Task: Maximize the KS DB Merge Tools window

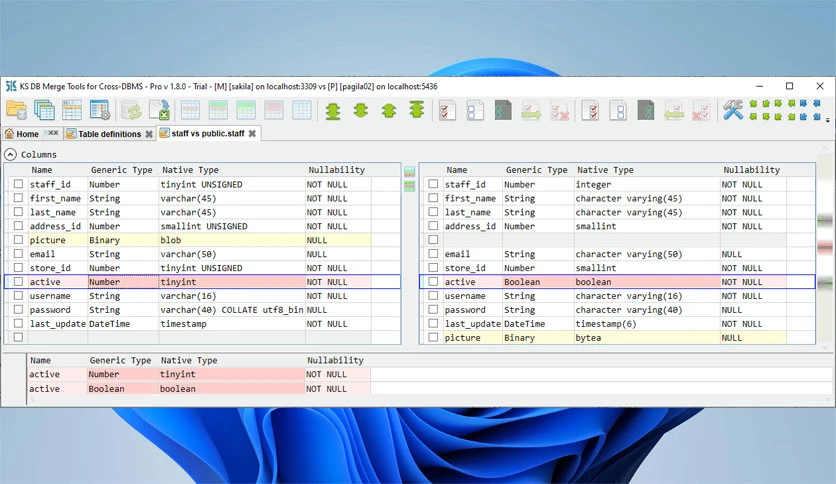Action: point(790,86)
